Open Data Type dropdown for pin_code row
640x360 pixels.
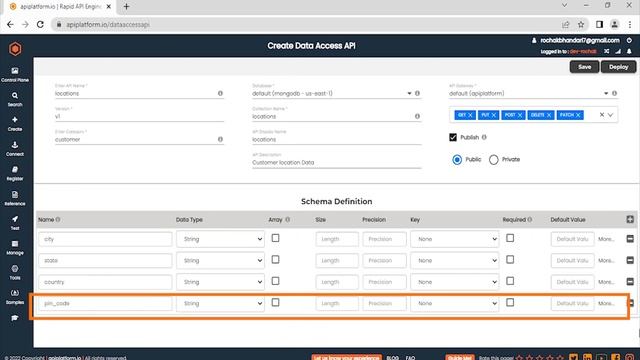pyautogui.click(x=220, y=303)
